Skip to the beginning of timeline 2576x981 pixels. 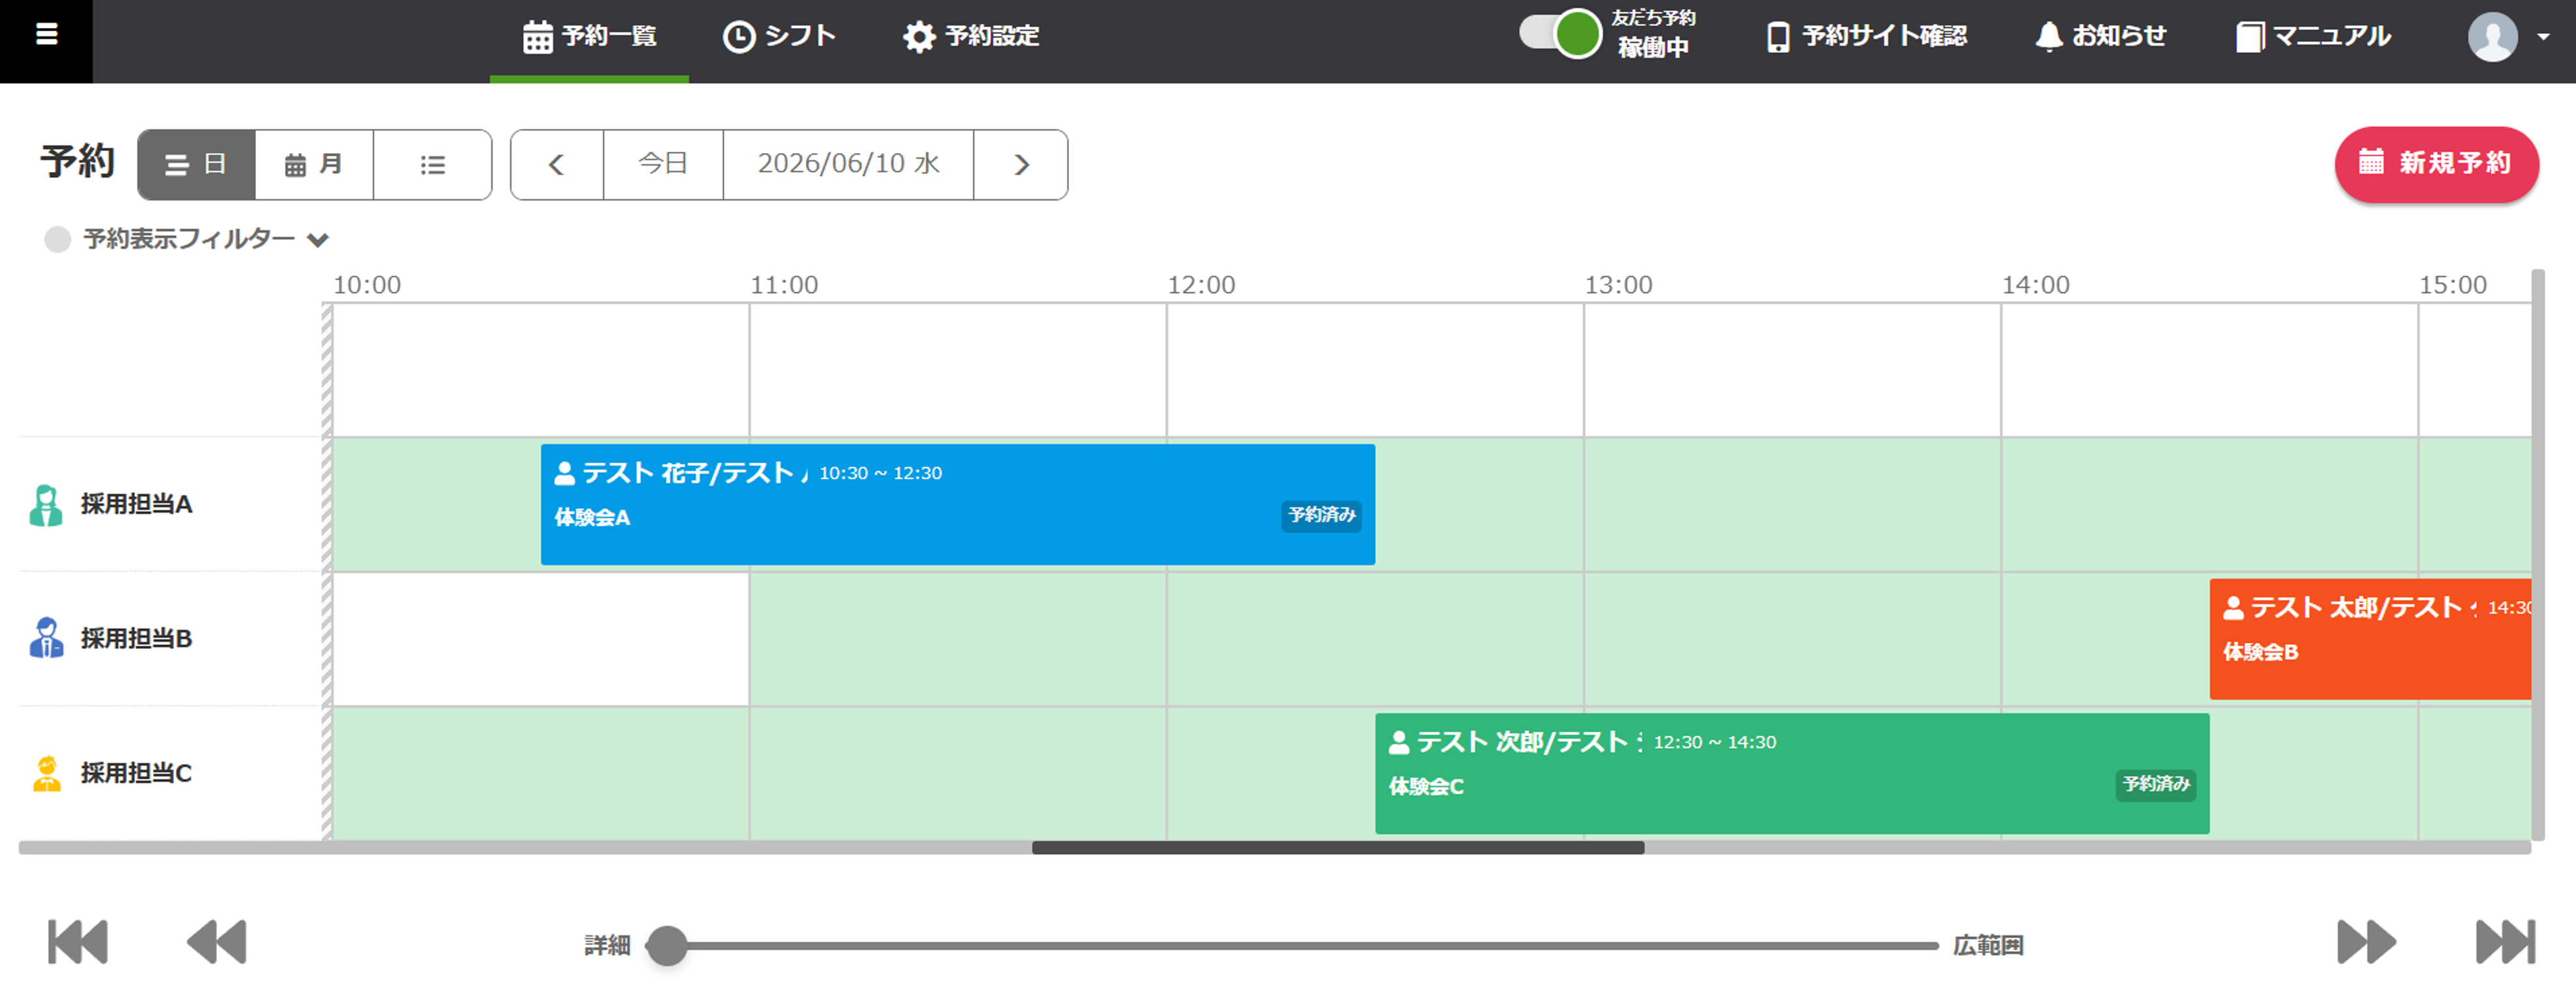point(78,942)
